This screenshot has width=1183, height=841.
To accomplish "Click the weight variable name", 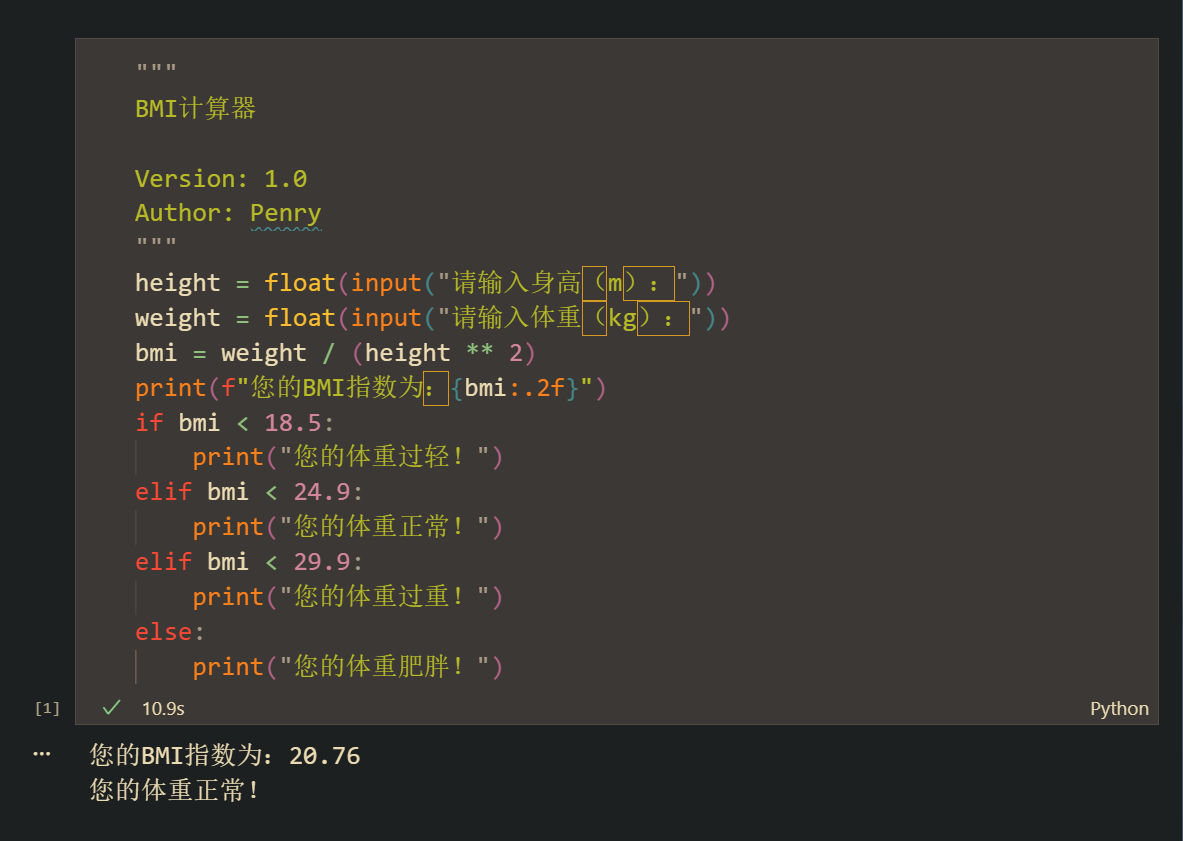I will tap(177, 317).
